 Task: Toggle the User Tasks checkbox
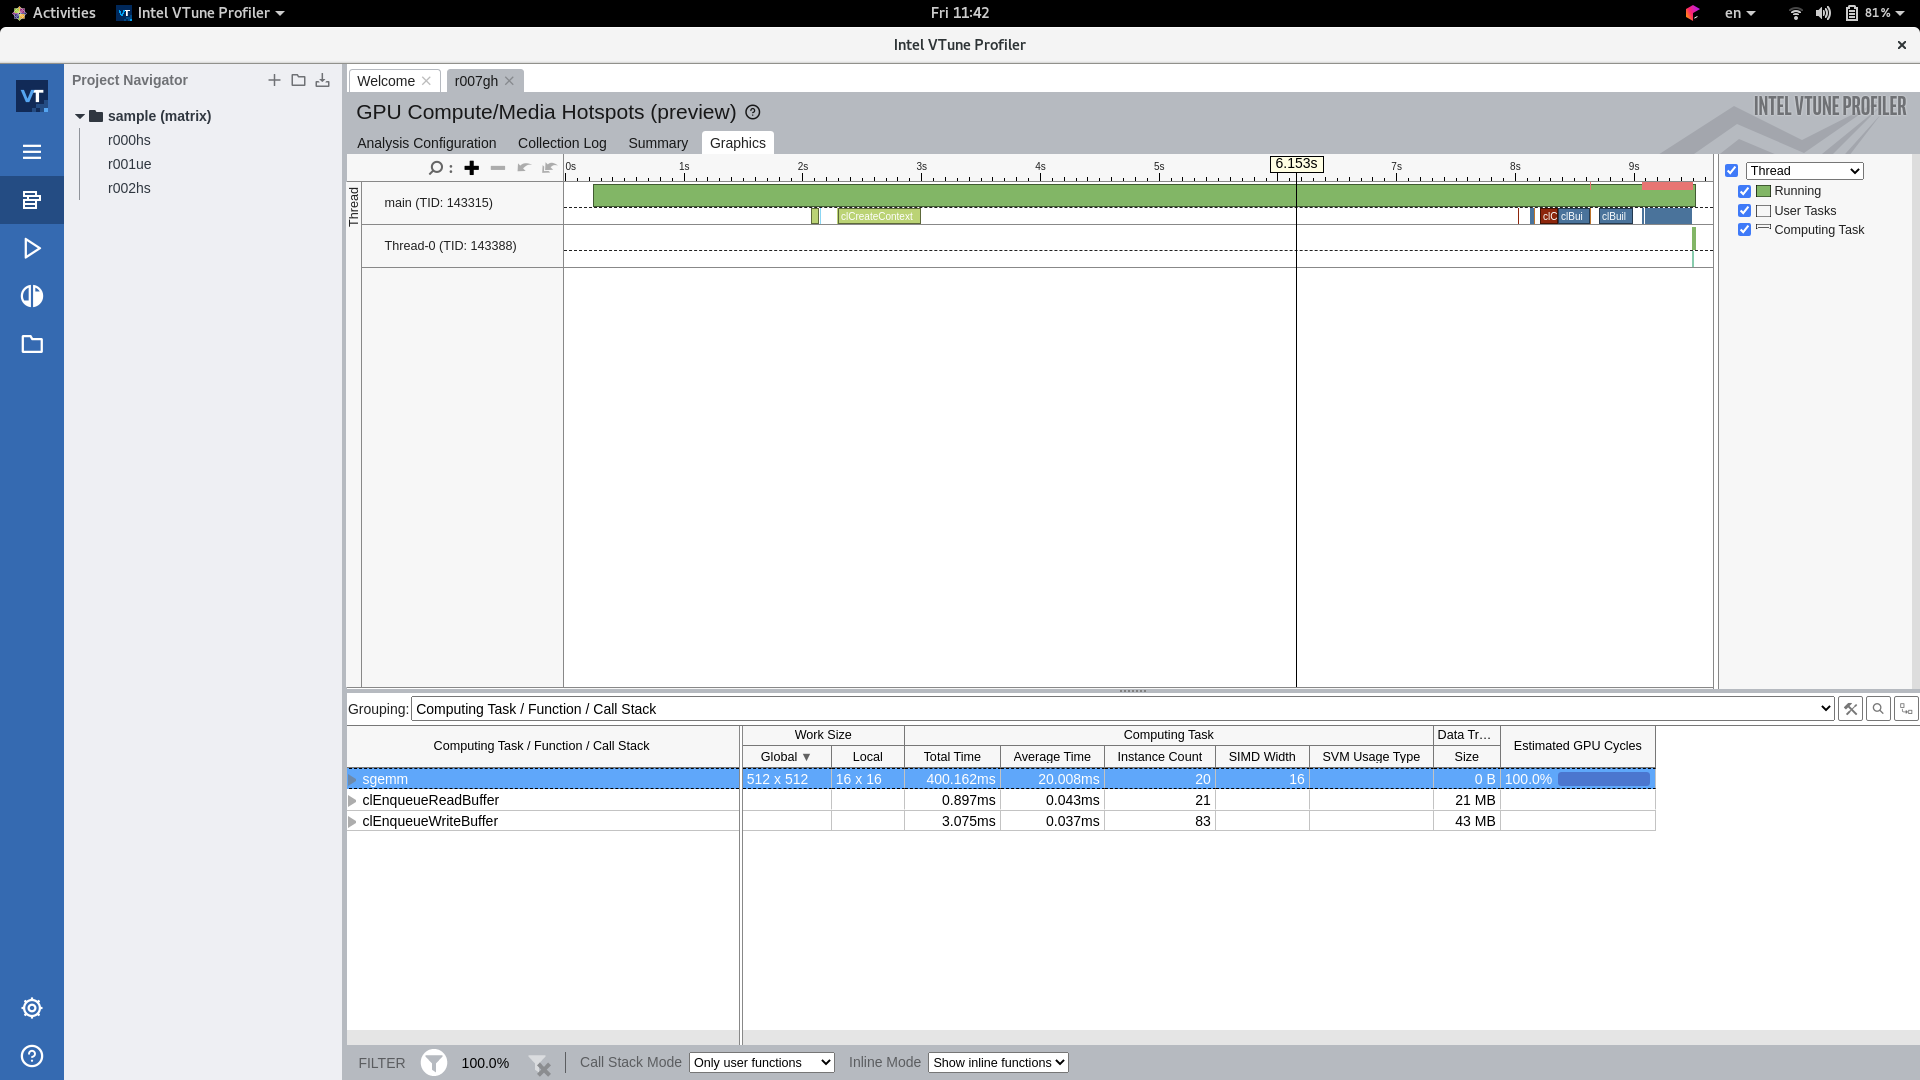tap(1745, 211)
